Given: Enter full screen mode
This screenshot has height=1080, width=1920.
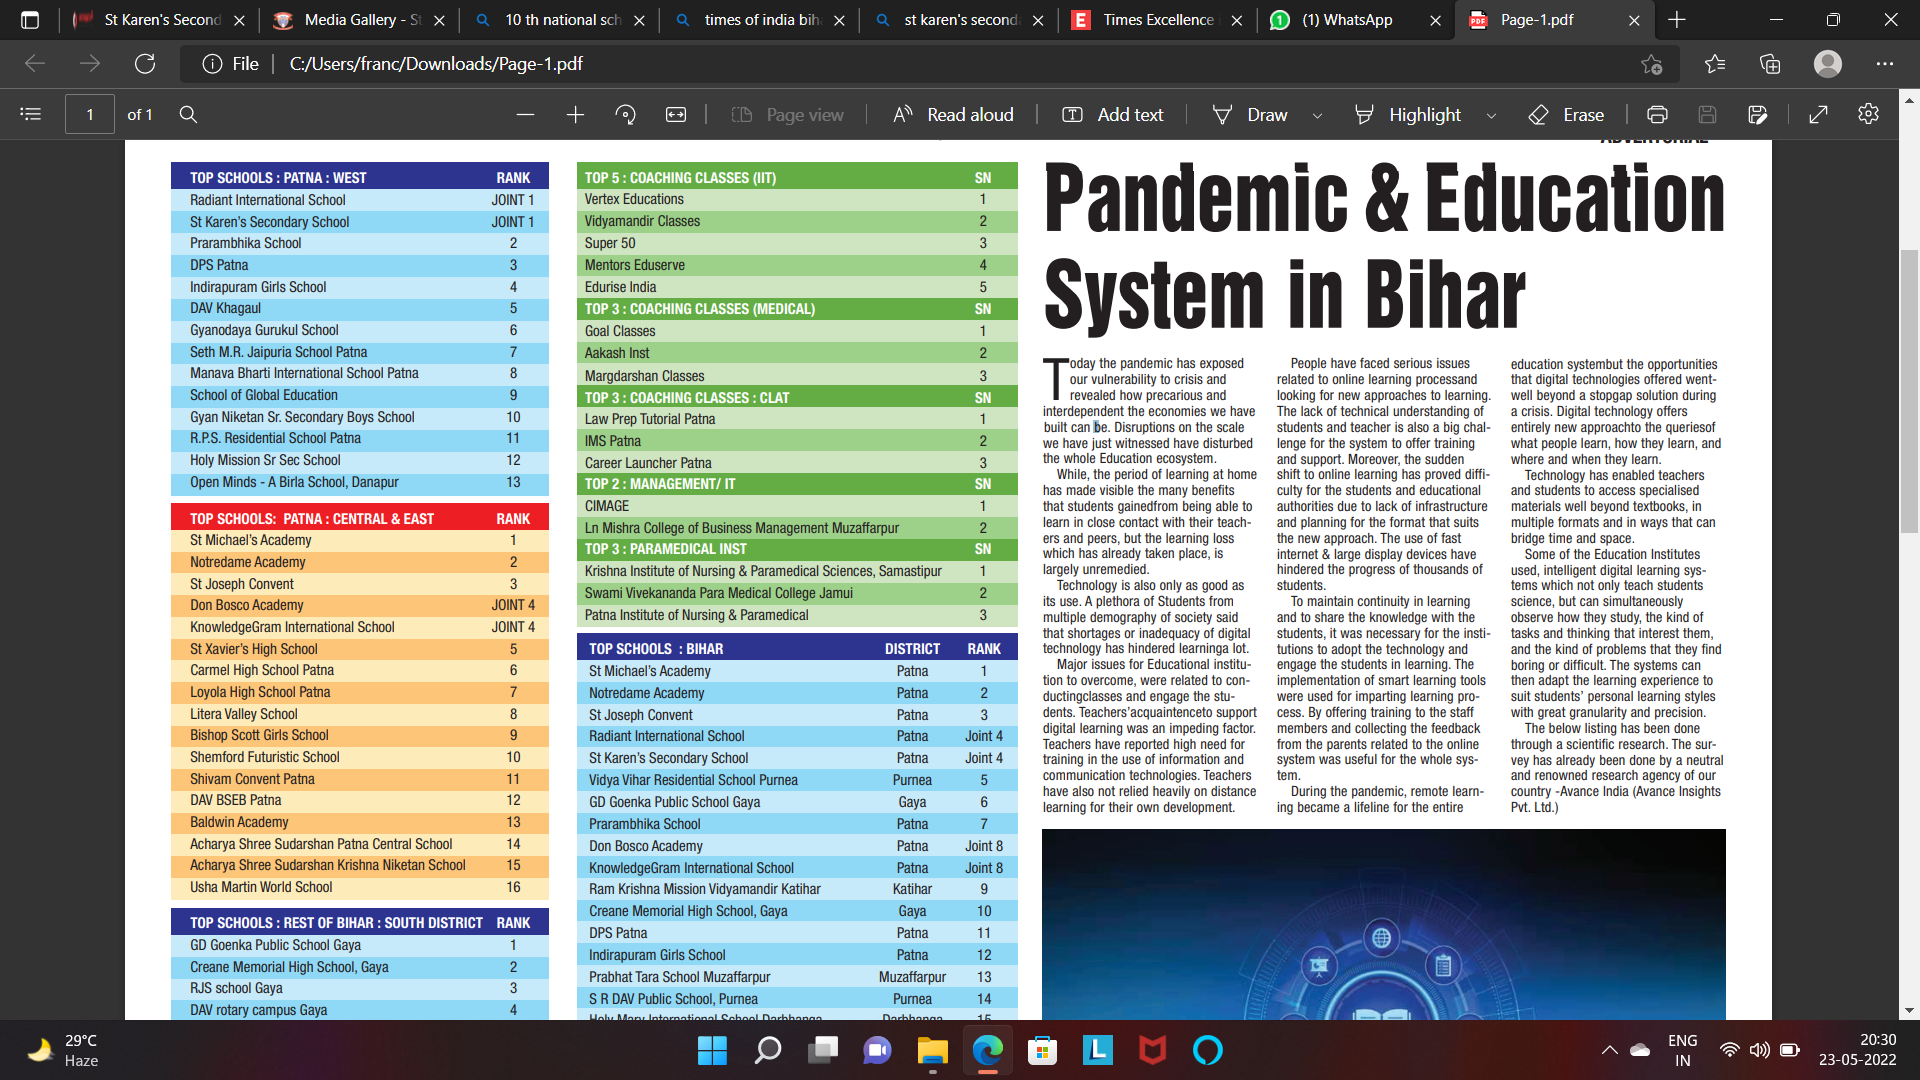Looking at the screenshot, I should tap(1818, 115).
